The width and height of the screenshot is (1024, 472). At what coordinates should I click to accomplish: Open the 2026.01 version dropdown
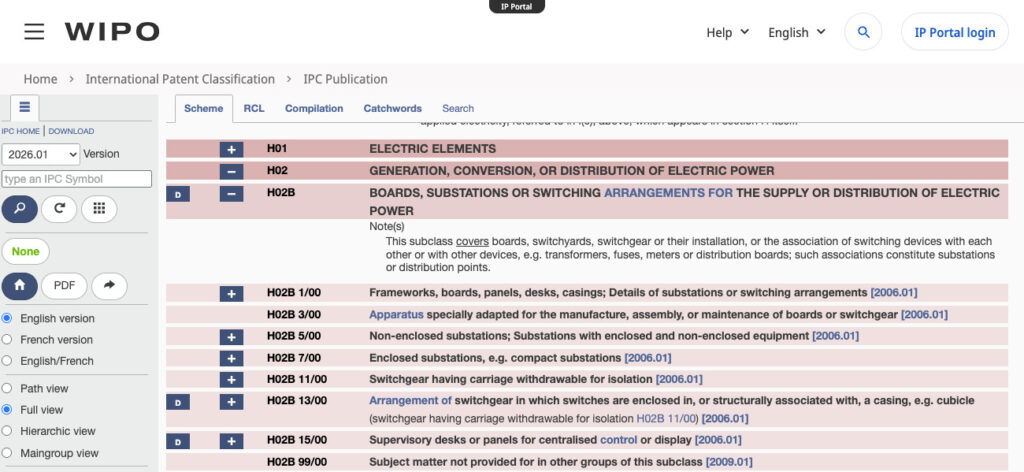click(x=40, y=154)
